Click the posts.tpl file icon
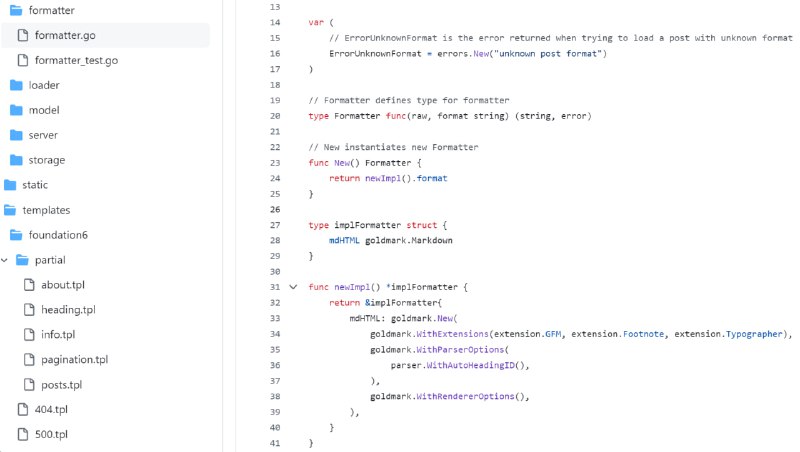The image size is (800, 452). (29, 385)
